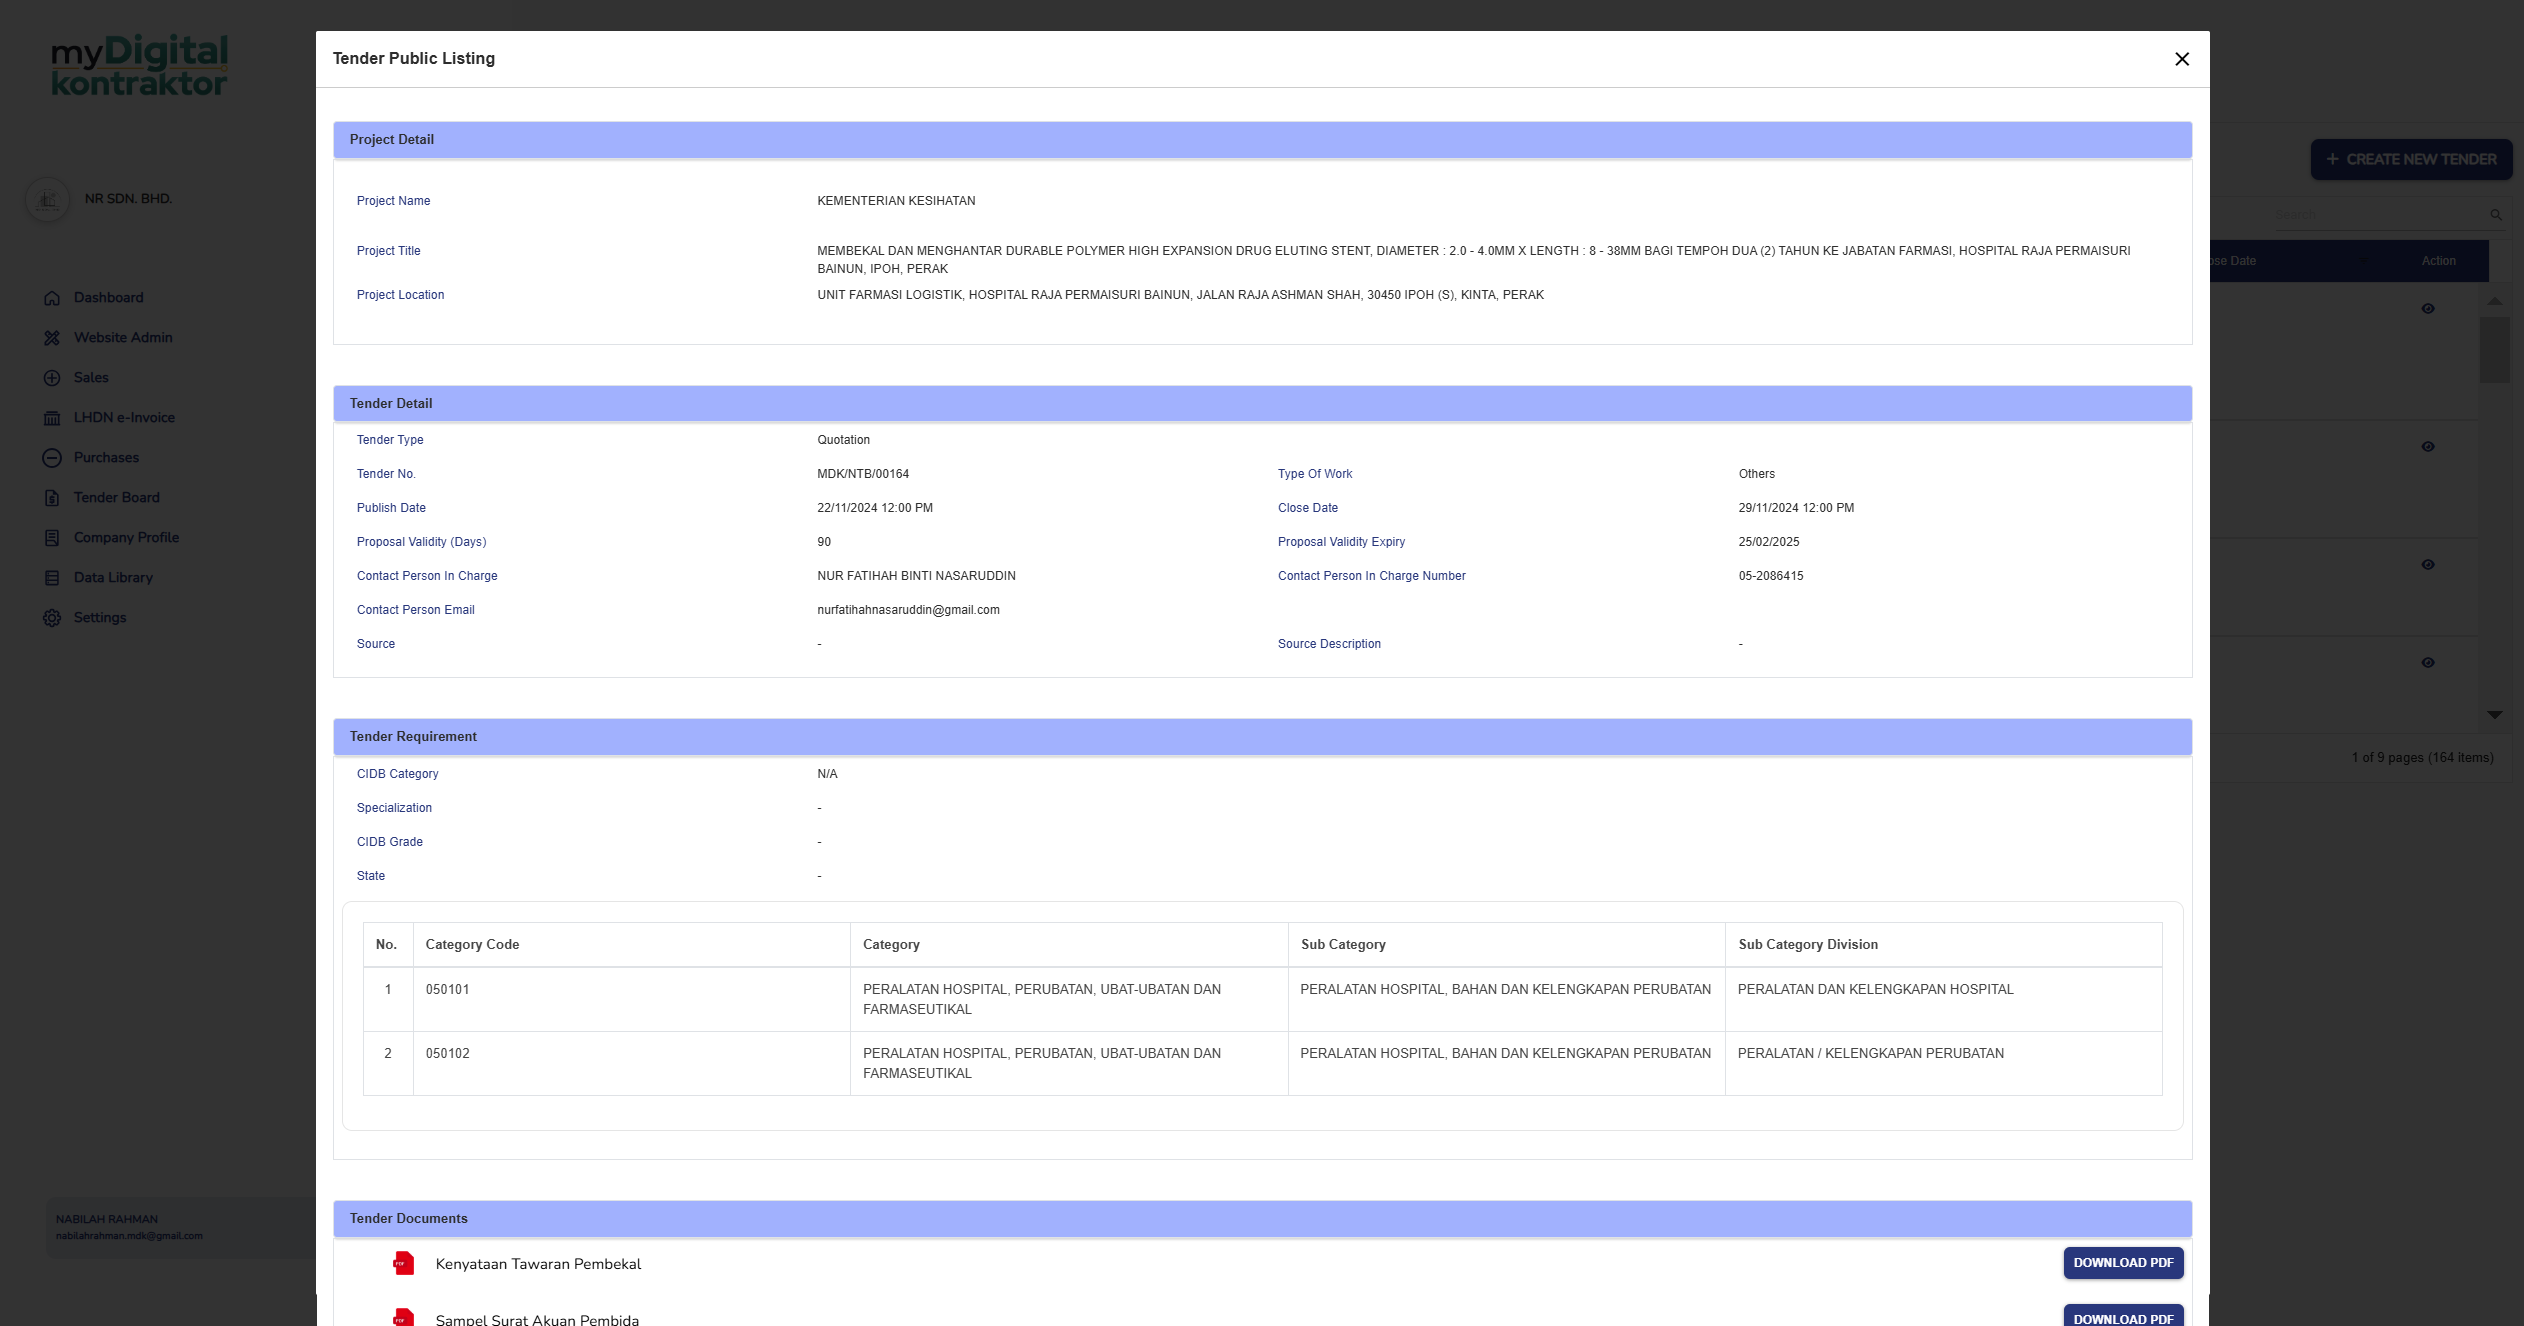Click the list scroll-down arrow
This screenshot has width=2524, height=1326.
pyautogui.click(x=2495, y=714)
